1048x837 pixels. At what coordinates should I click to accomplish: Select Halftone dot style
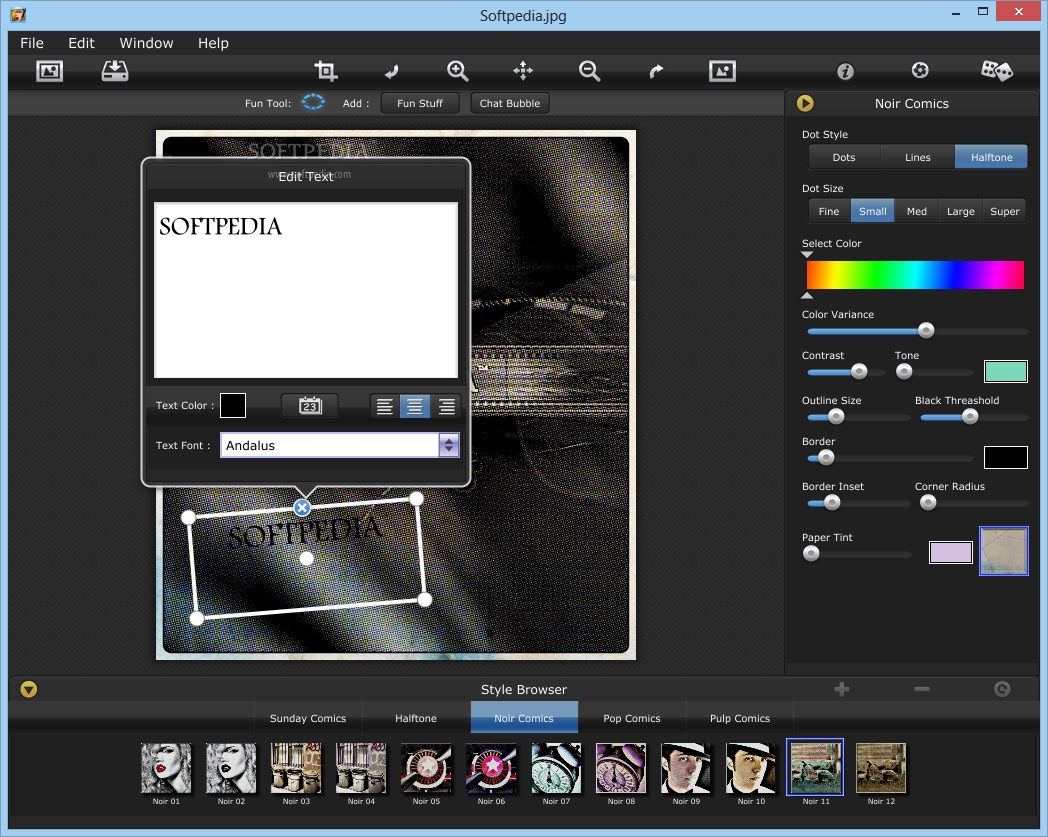[991, 157]
